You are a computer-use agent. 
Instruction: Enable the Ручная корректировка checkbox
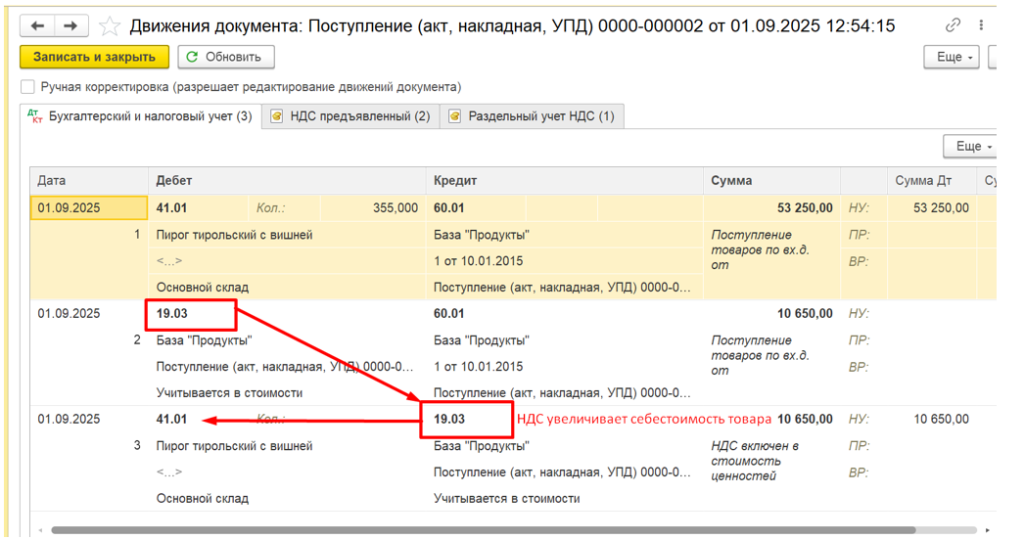27,87
